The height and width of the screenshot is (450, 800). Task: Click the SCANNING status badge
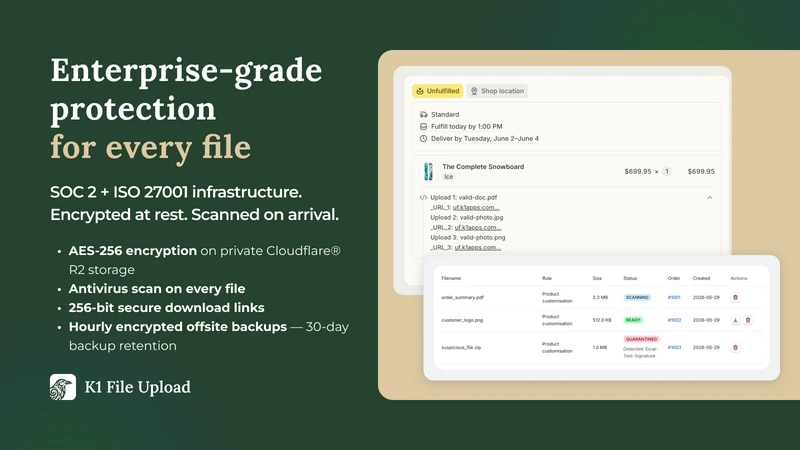coord(637,297)
